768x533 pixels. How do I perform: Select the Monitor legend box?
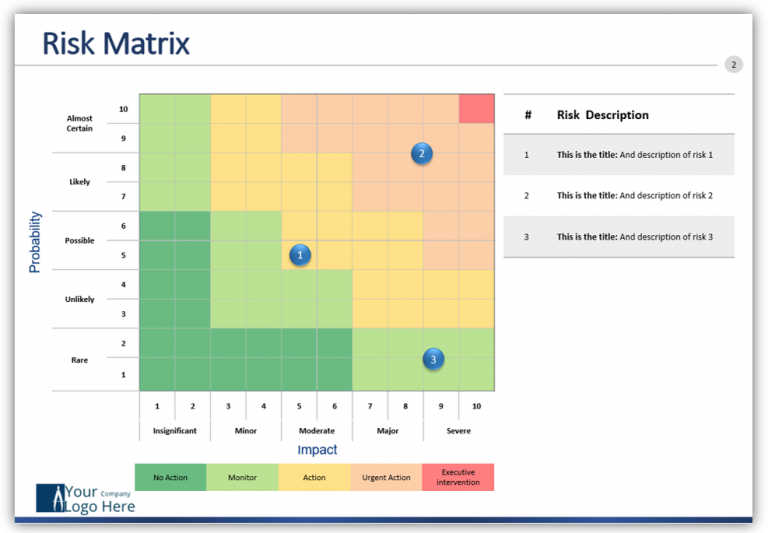[242, 477]
